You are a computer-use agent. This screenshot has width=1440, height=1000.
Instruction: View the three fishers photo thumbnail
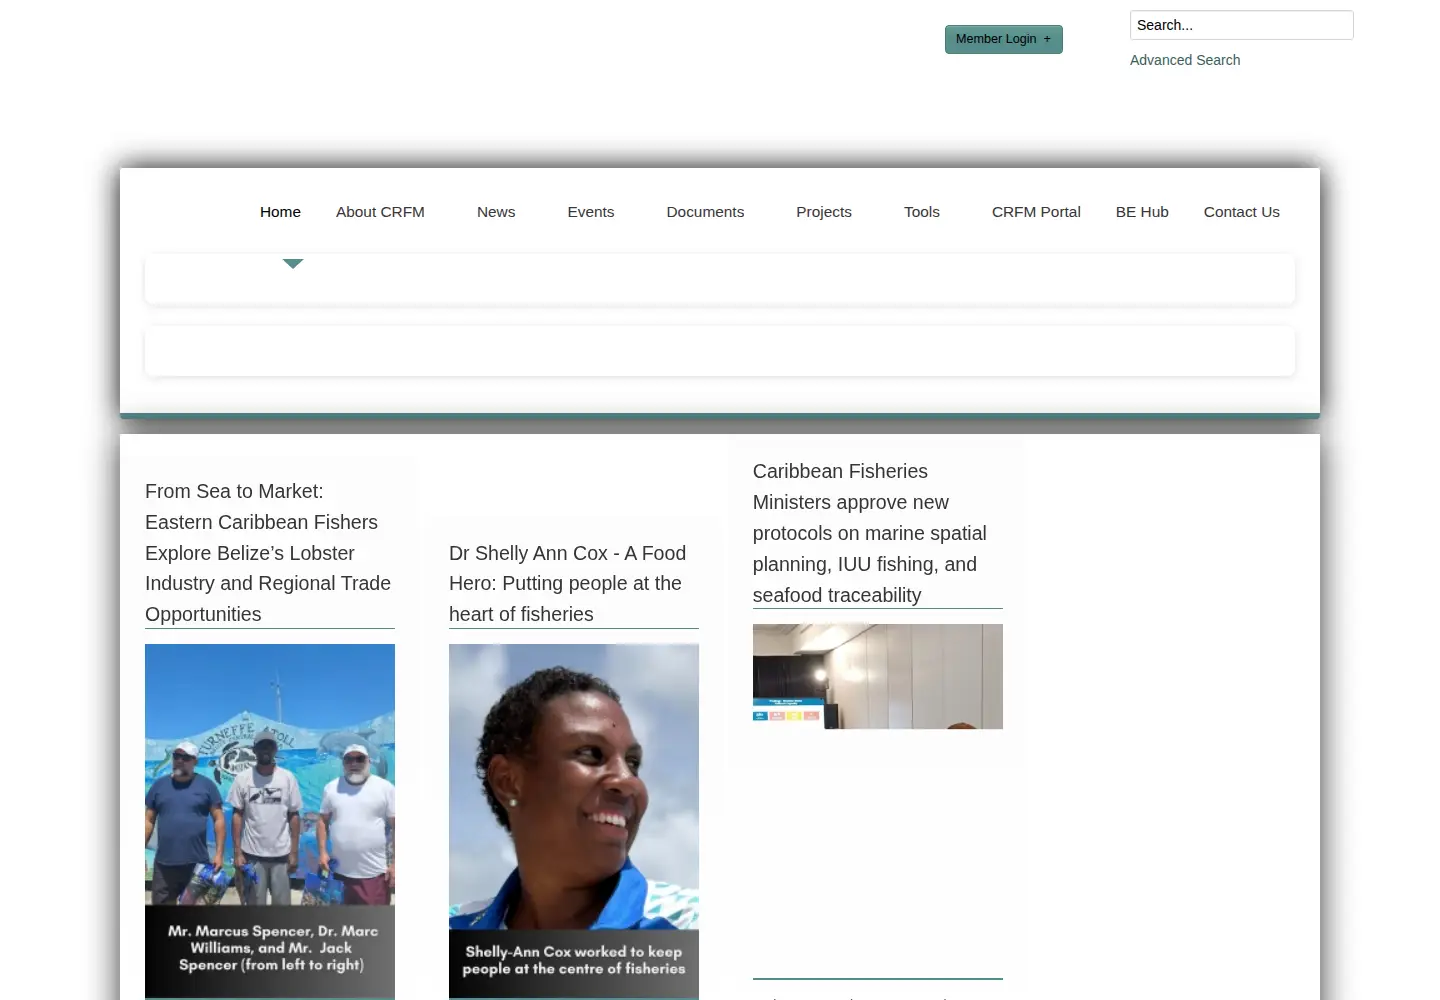270,821
